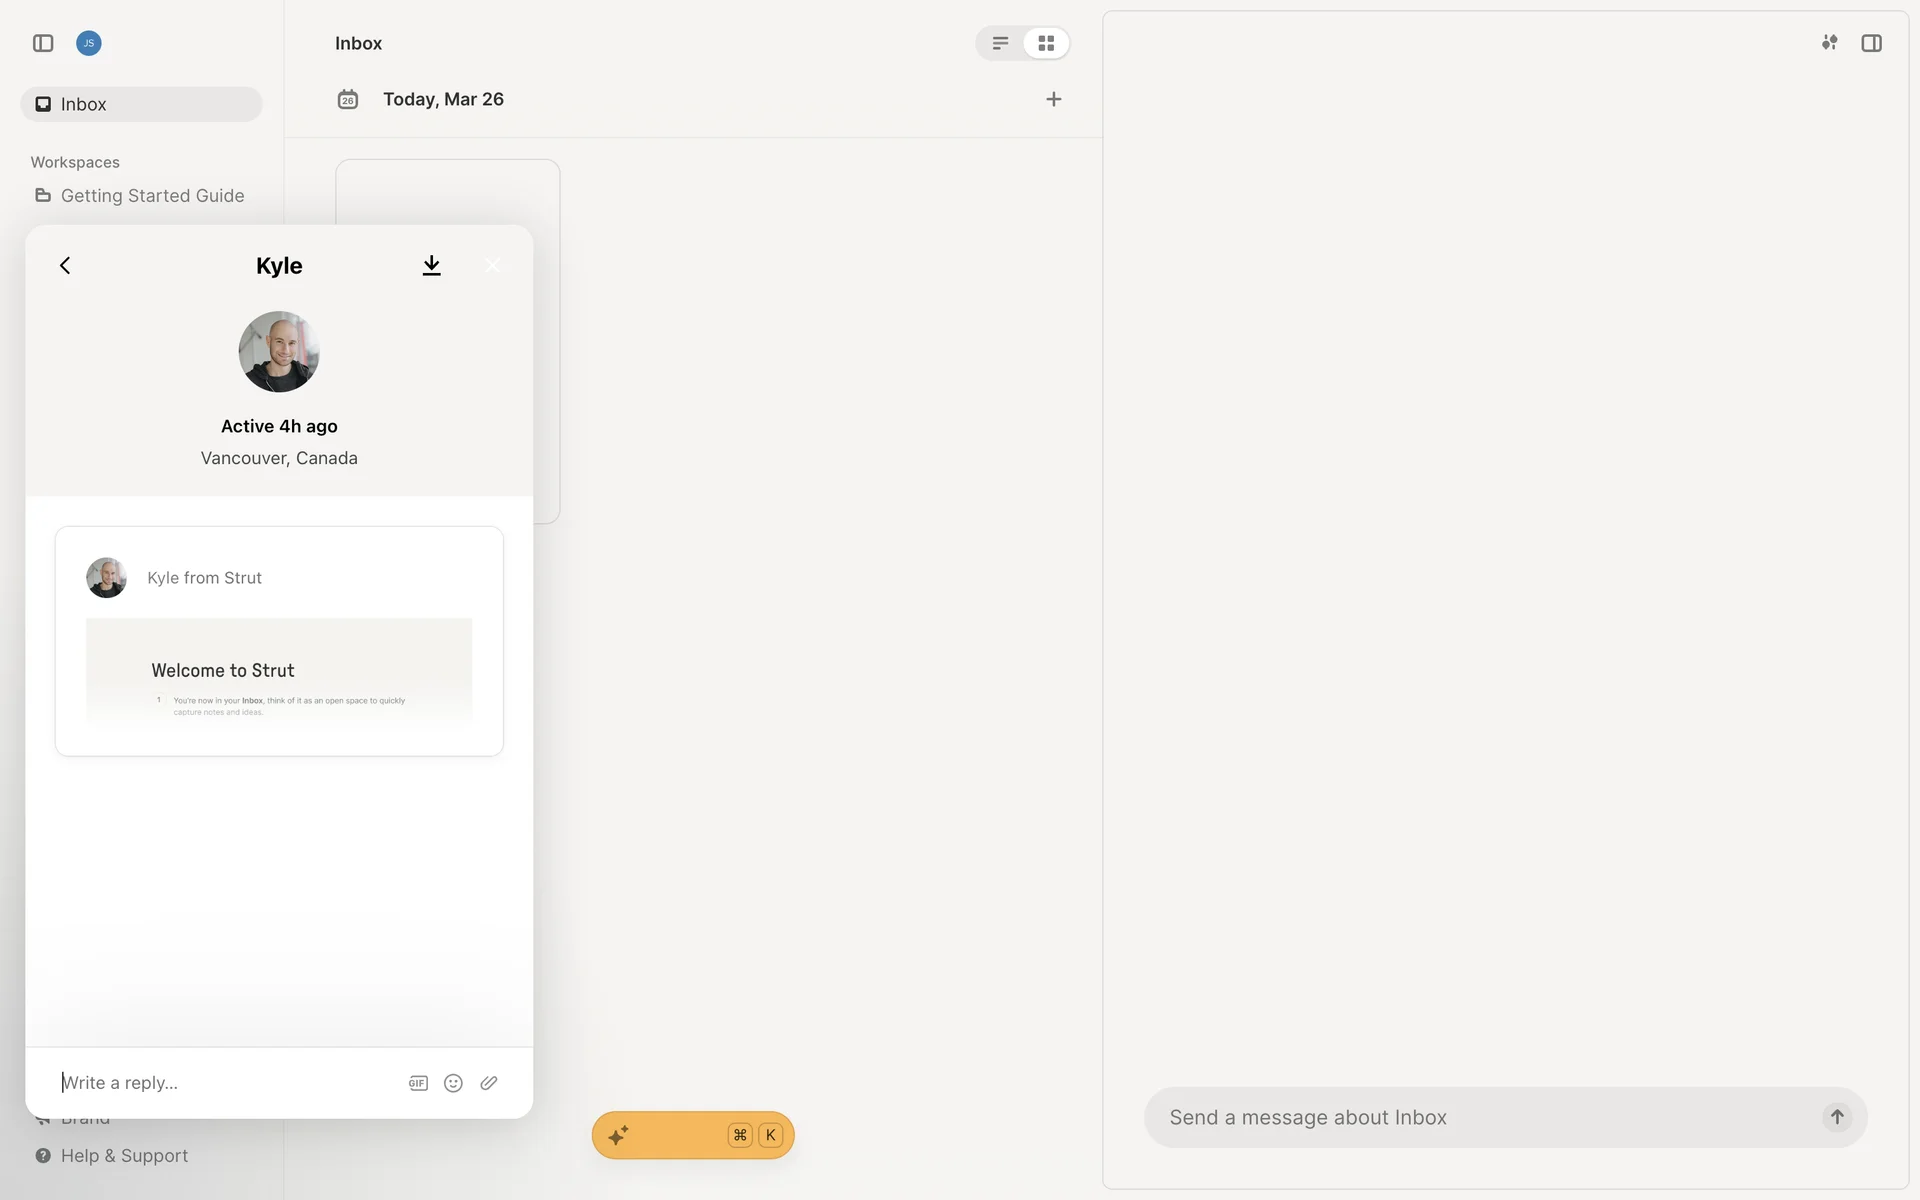Open the emoji picker in reply
1920x1200 pixels.
[x=453, y=1083]
